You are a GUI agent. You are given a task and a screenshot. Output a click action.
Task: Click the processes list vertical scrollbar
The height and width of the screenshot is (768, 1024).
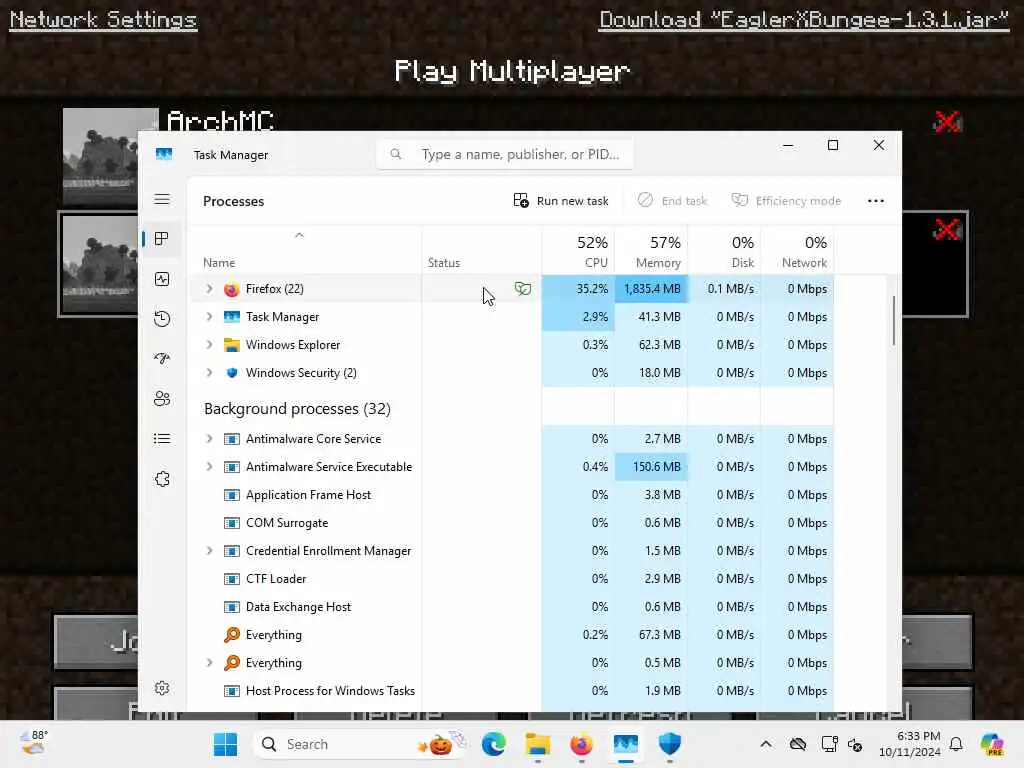893,320
